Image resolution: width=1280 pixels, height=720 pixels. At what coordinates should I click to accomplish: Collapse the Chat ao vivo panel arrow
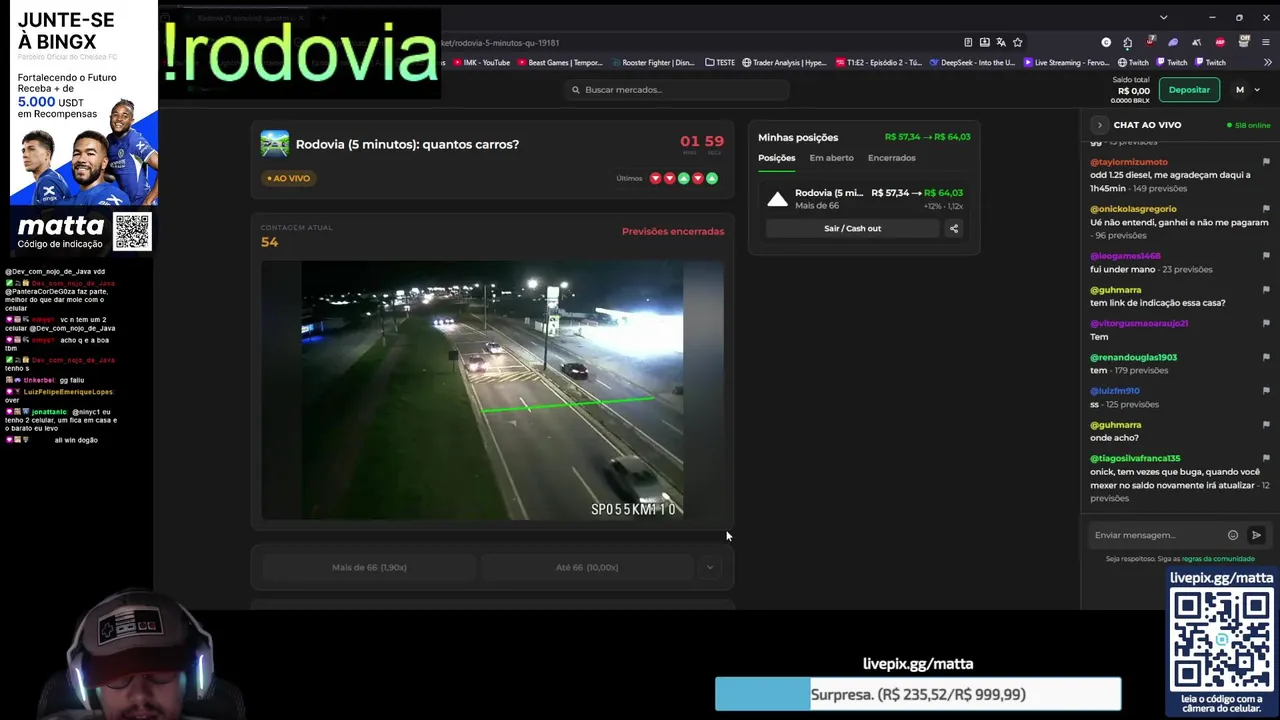coord(1099,125)
